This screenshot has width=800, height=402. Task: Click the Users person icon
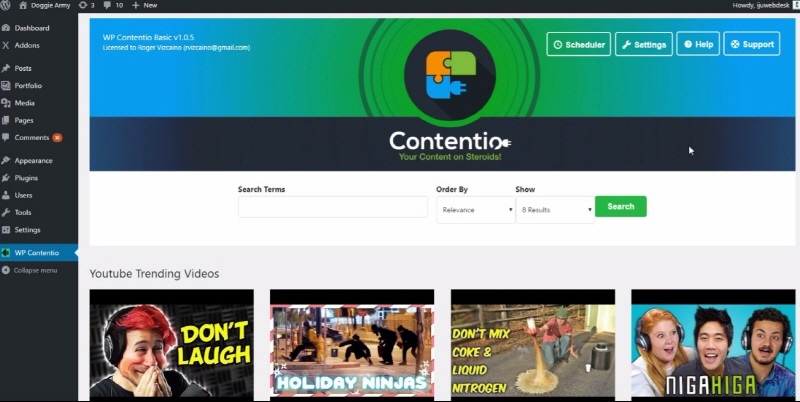pyautogui.click(x=6, y=195)
